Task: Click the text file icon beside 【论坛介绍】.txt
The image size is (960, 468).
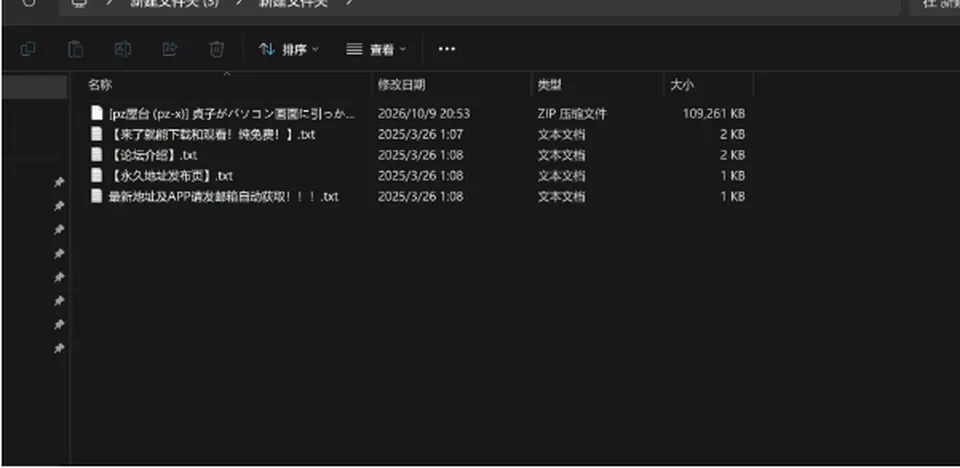Action: [x=97, y=154]
